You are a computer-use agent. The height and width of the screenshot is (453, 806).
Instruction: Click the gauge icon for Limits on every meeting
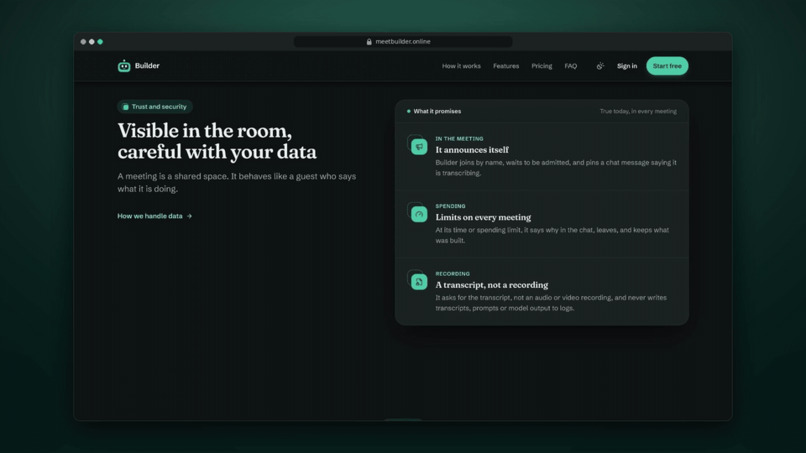[419, 214]
